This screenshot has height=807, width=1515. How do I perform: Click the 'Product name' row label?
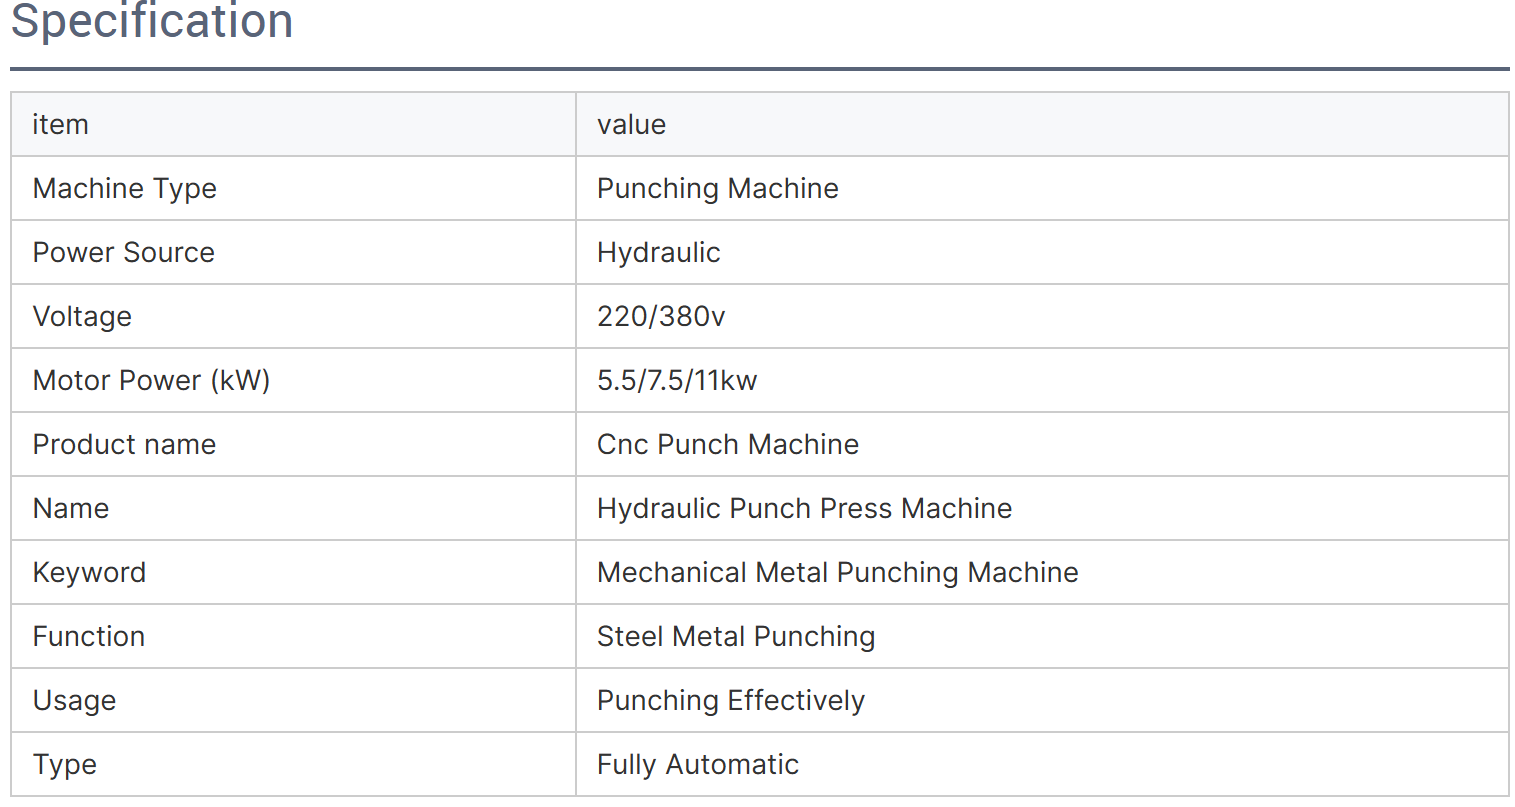[x=124, y=445]
